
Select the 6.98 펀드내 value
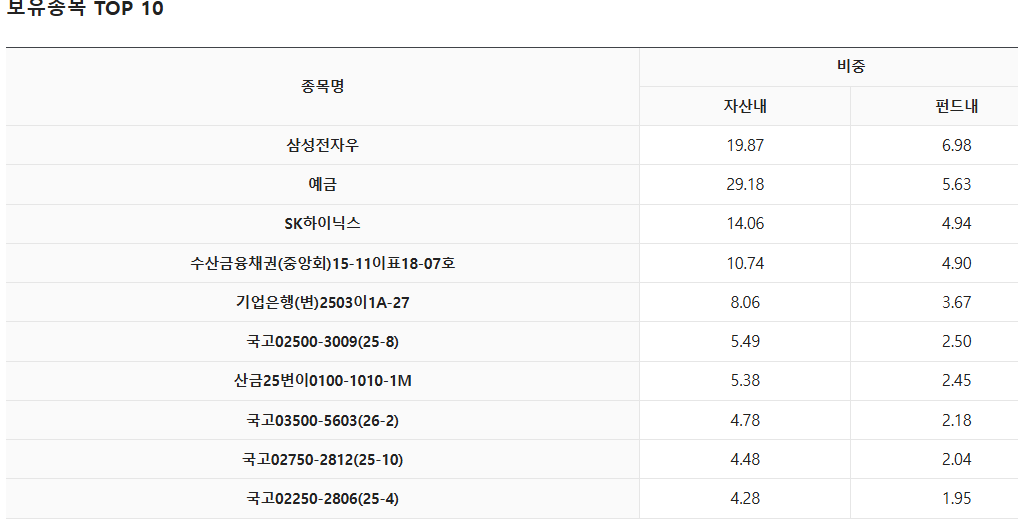coord(957,145)
